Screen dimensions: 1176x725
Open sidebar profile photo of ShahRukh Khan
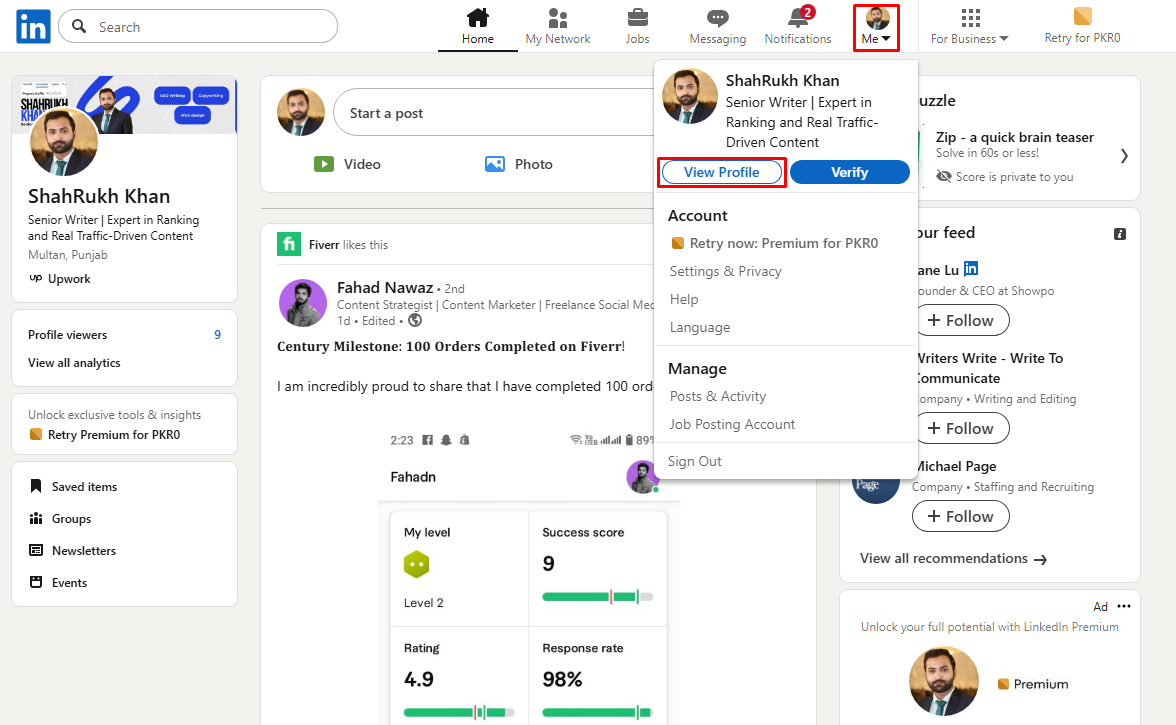point(64,142)
